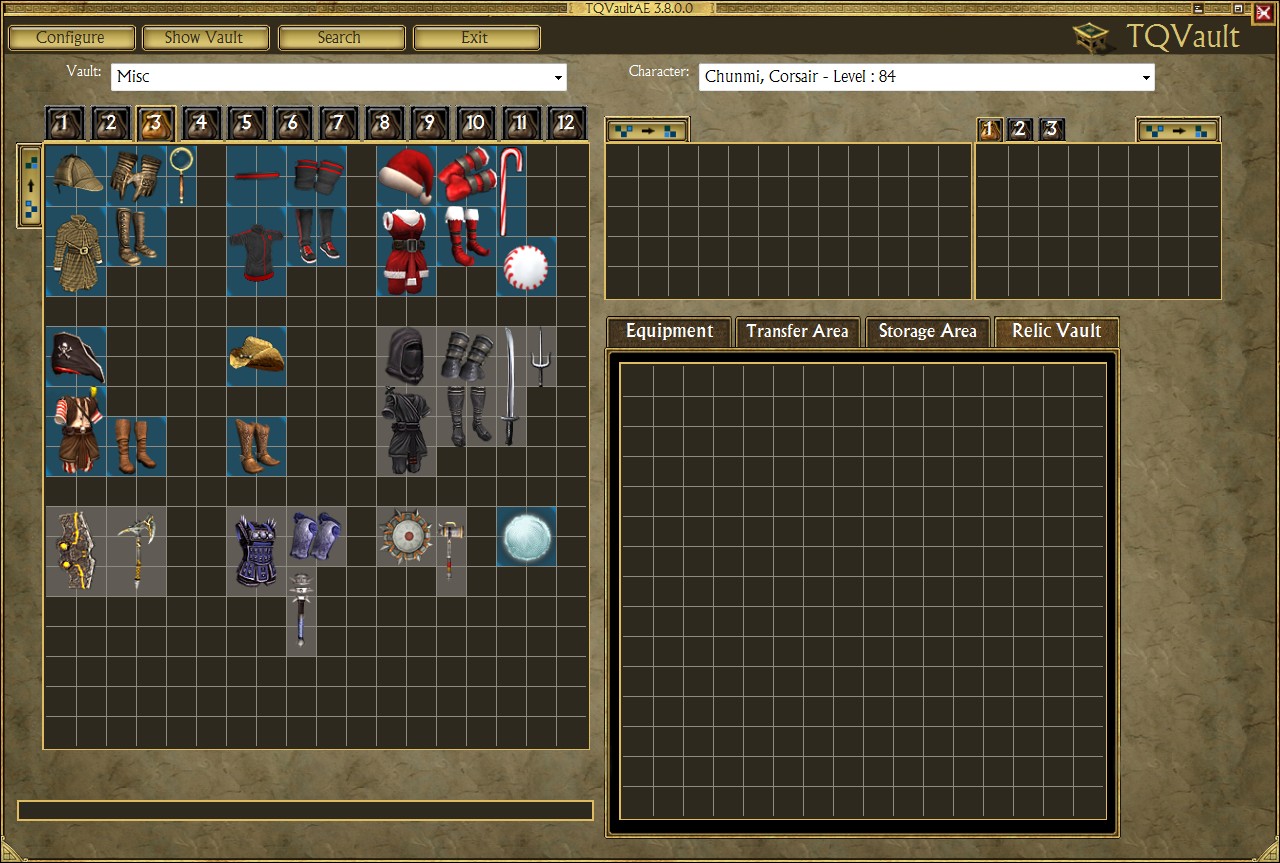The width and height of the screenshot is (1280, 863).
Task: Select the round spiked shield
Action: coord(406,536)
